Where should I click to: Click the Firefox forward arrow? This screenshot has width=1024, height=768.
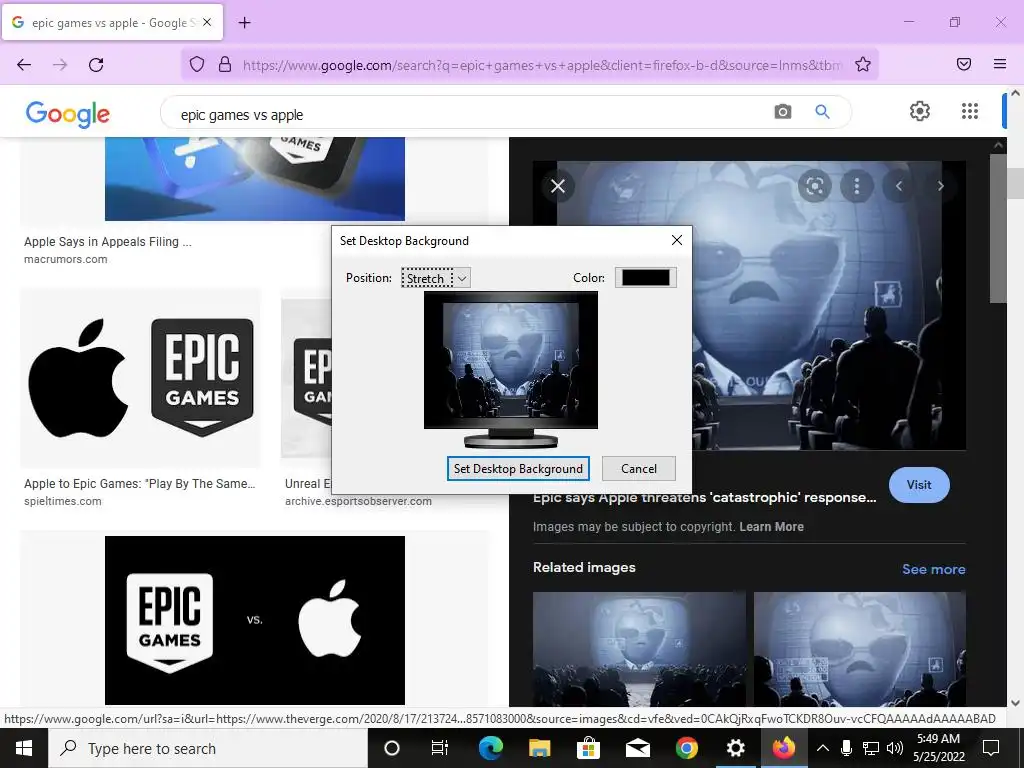click(60, 64)
